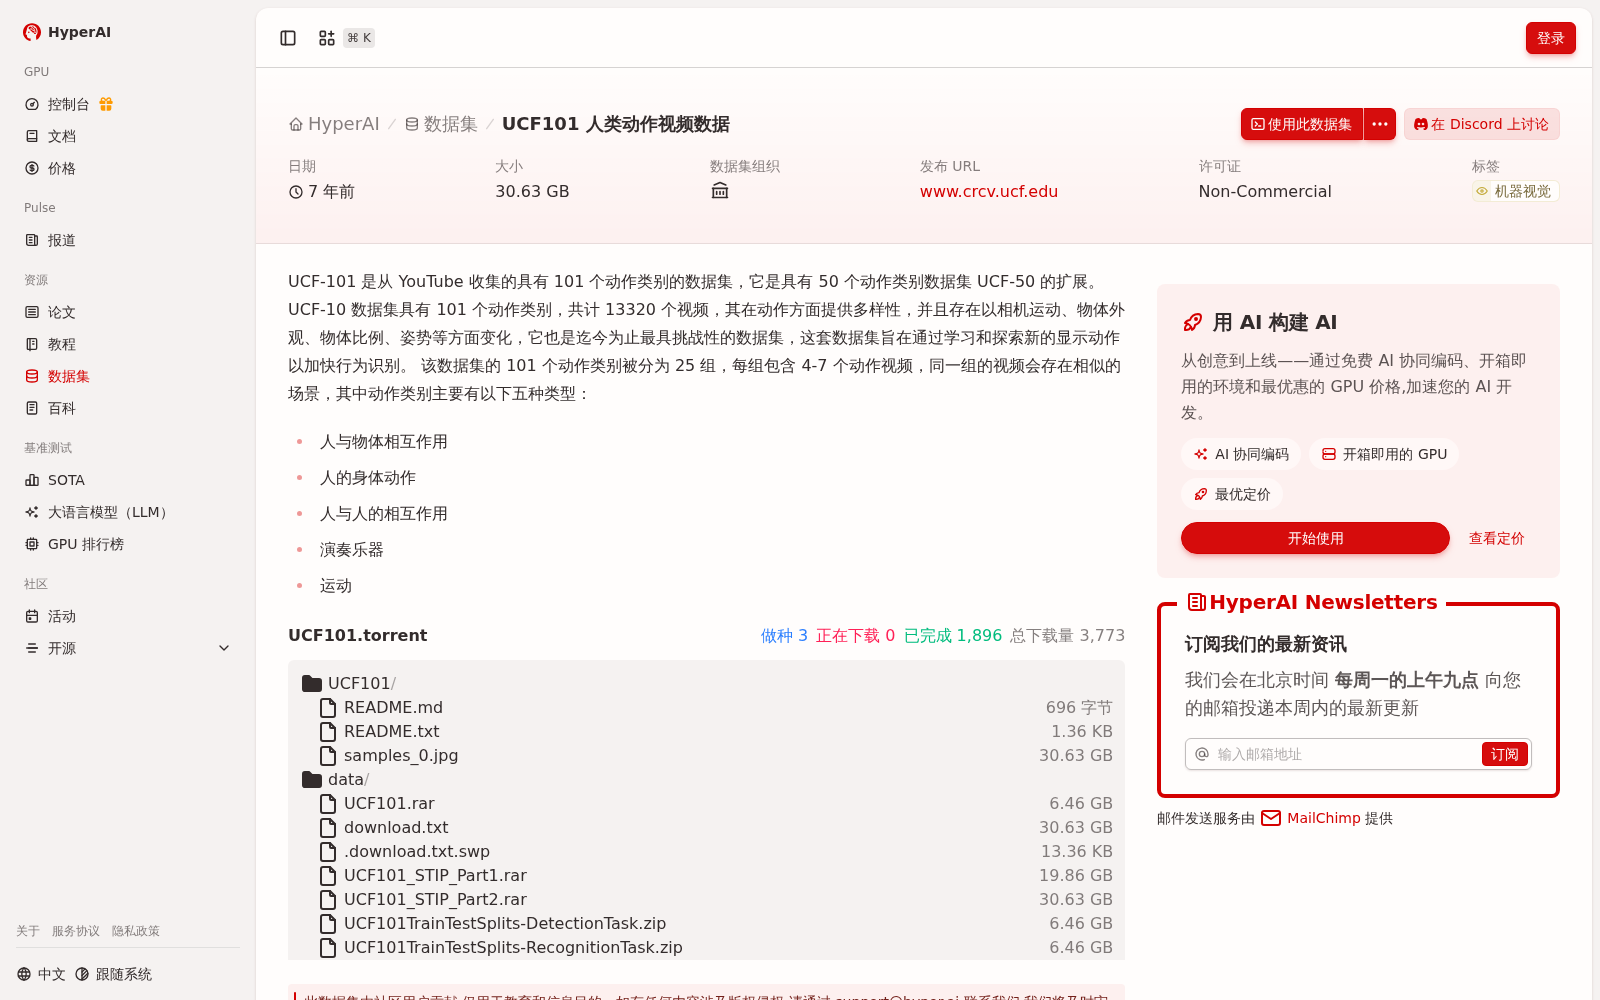Image resolution: width=1600 pixels, height=1000 pixels.
Task: Click the 用 AI 构建 AI rocket icon
Action: click(x=1192, y=322)
